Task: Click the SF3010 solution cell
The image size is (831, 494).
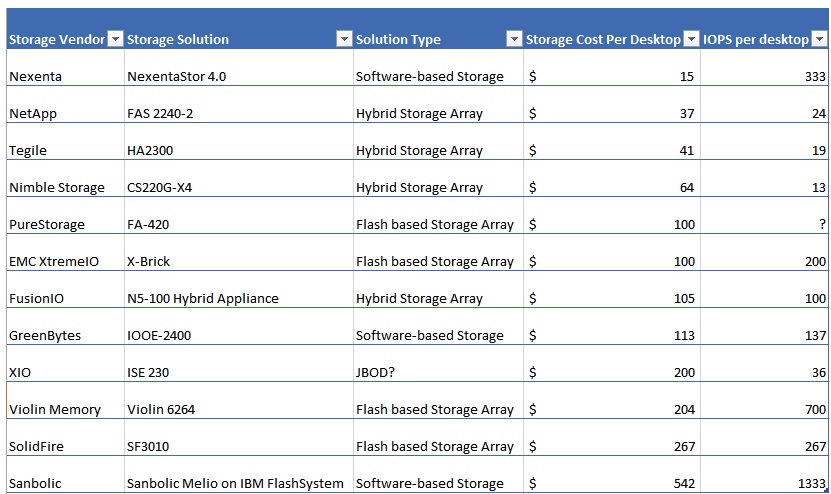Action: [239, 438]
